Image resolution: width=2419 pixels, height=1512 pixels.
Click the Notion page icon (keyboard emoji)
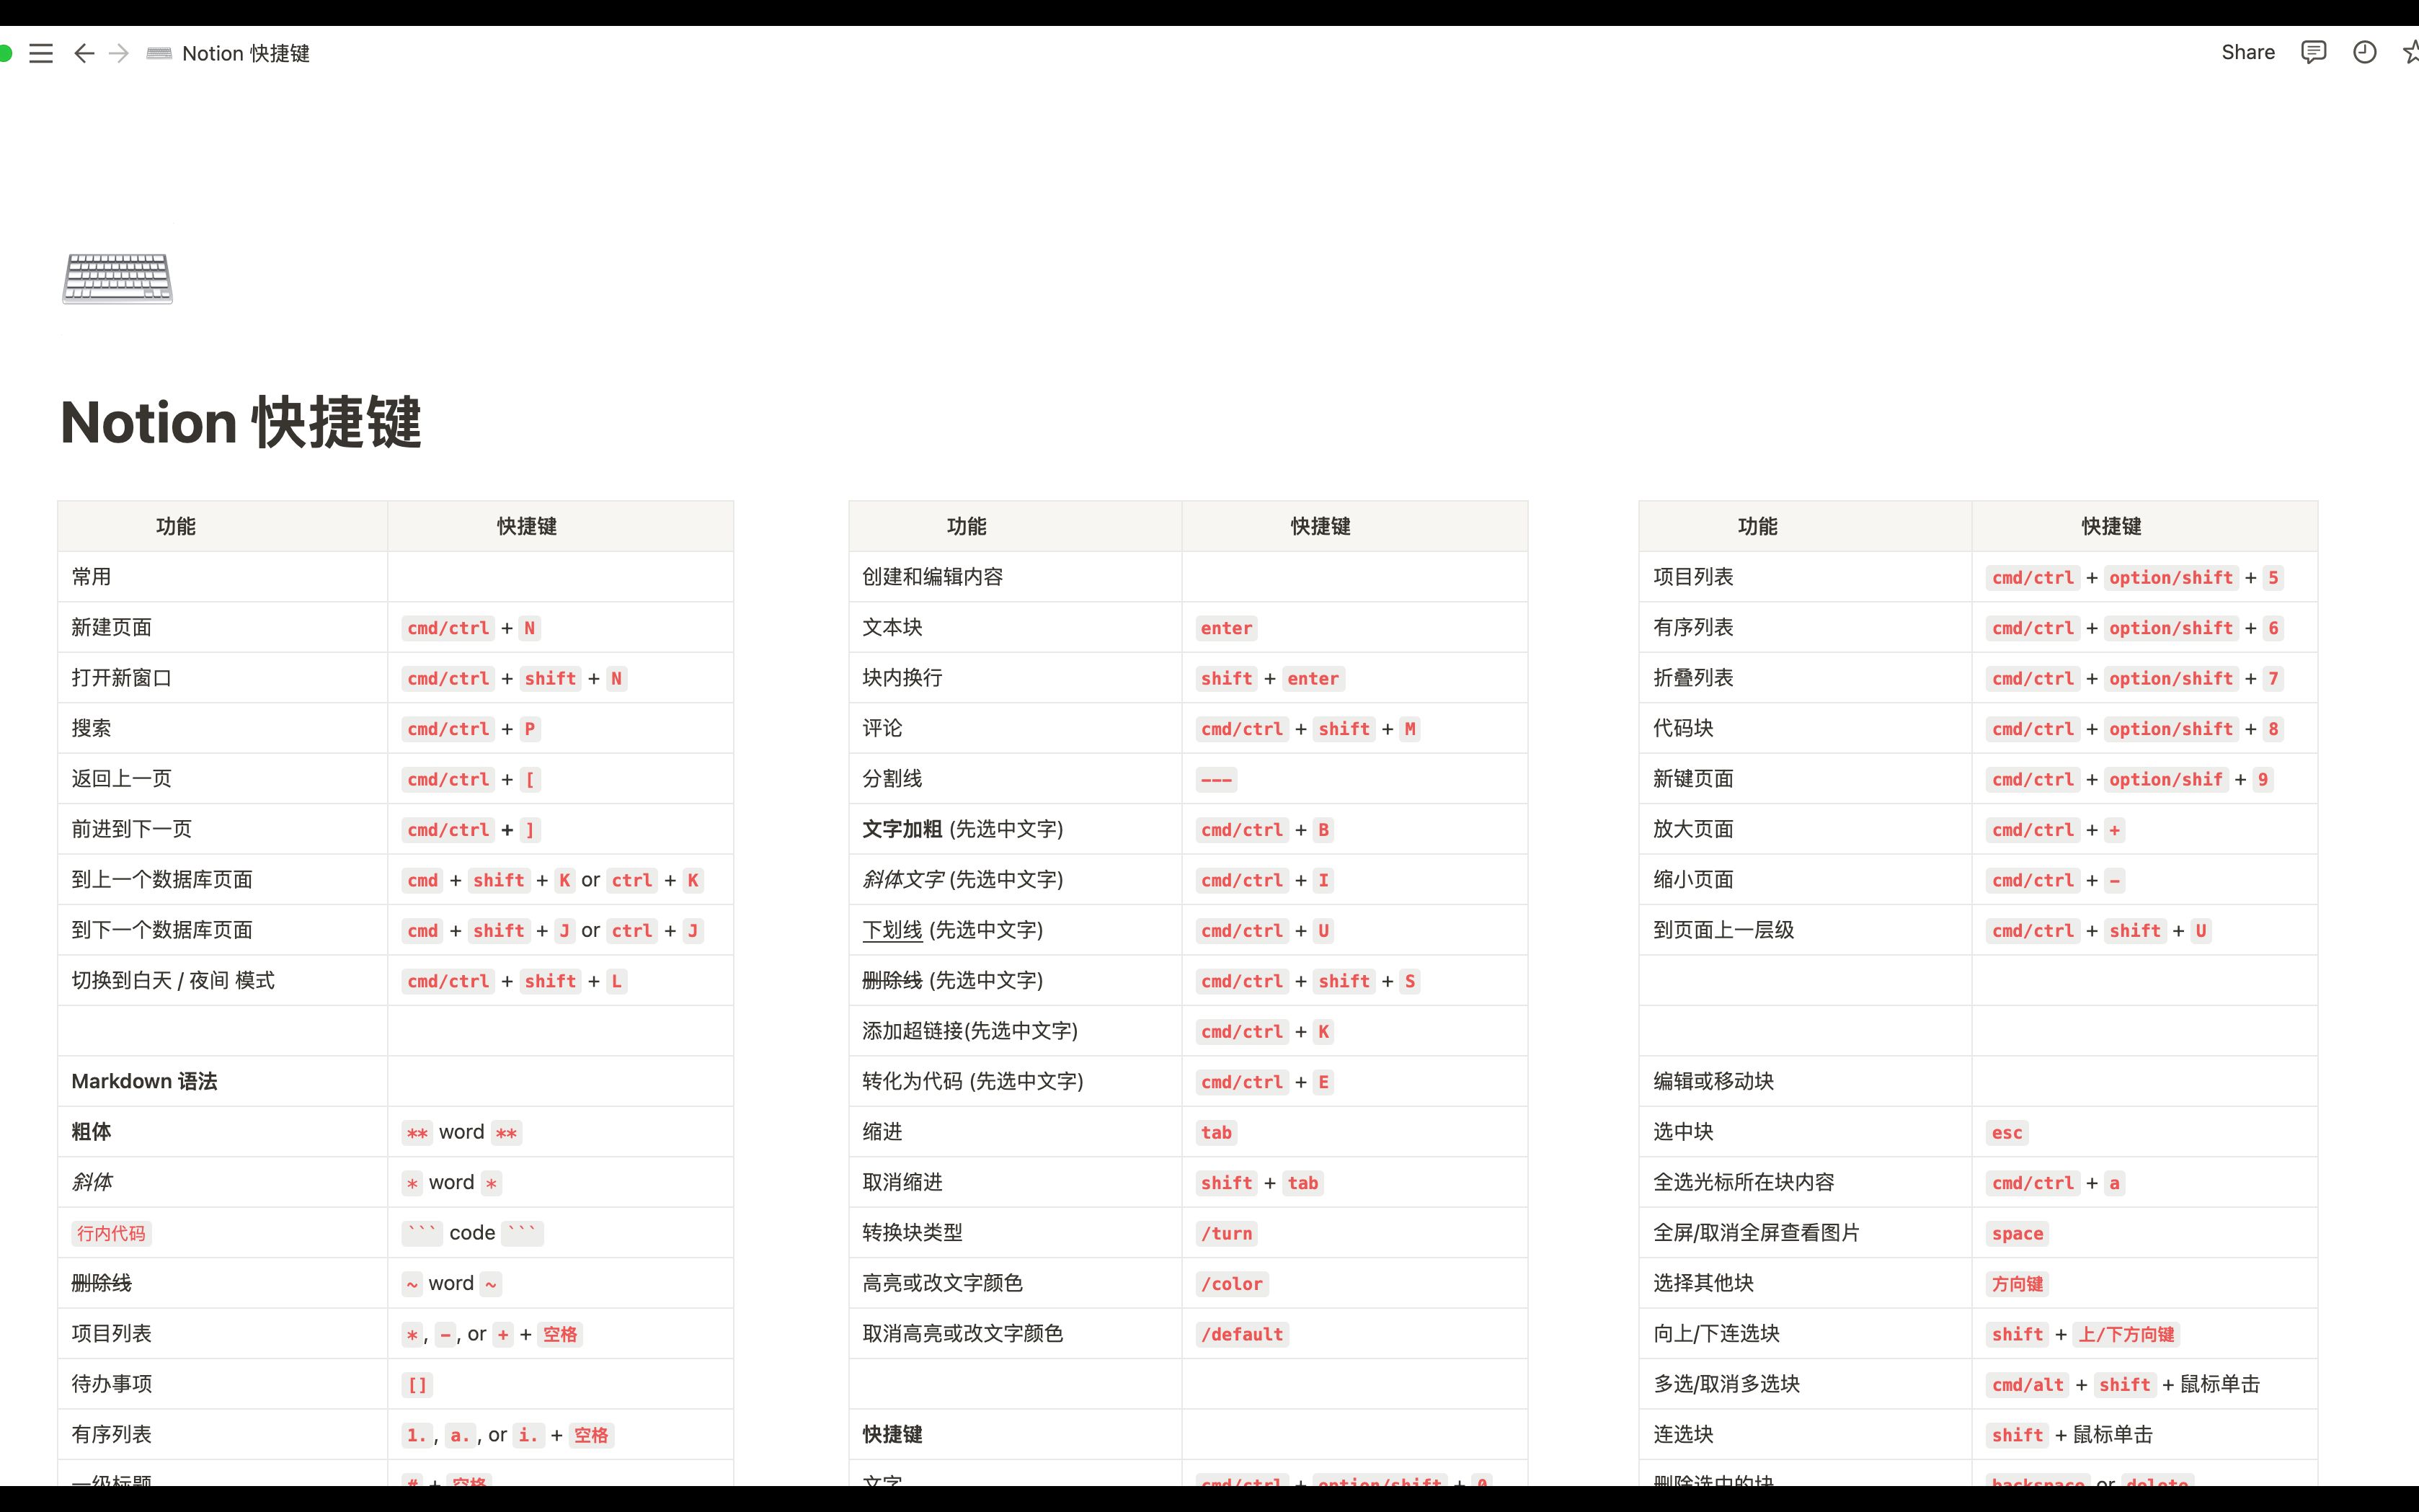[x=117, y=275]
